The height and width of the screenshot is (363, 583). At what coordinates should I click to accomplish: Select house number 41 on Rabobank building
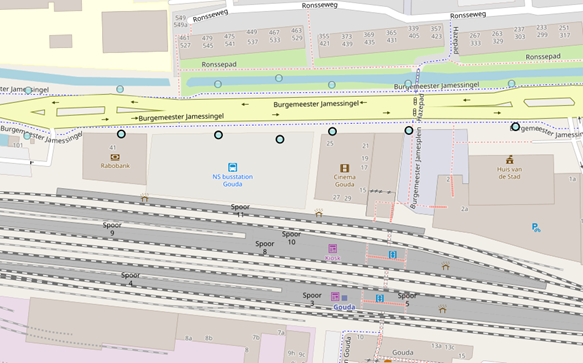tap(113, 148)
